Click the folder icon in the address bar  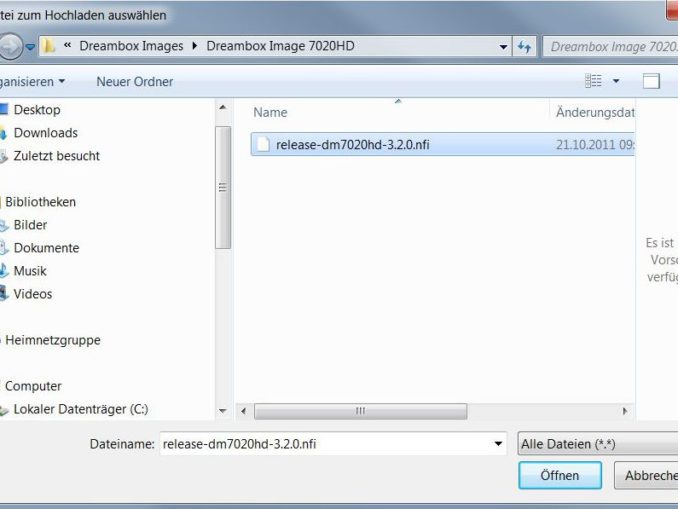(x=49, y=46)
